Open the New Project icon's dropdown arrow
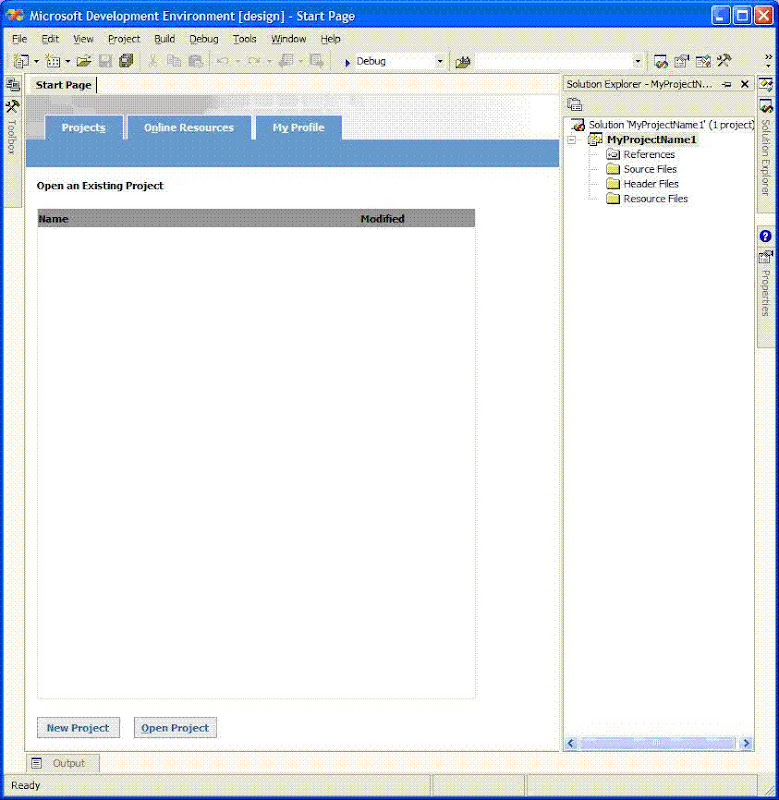 point(36,62)
